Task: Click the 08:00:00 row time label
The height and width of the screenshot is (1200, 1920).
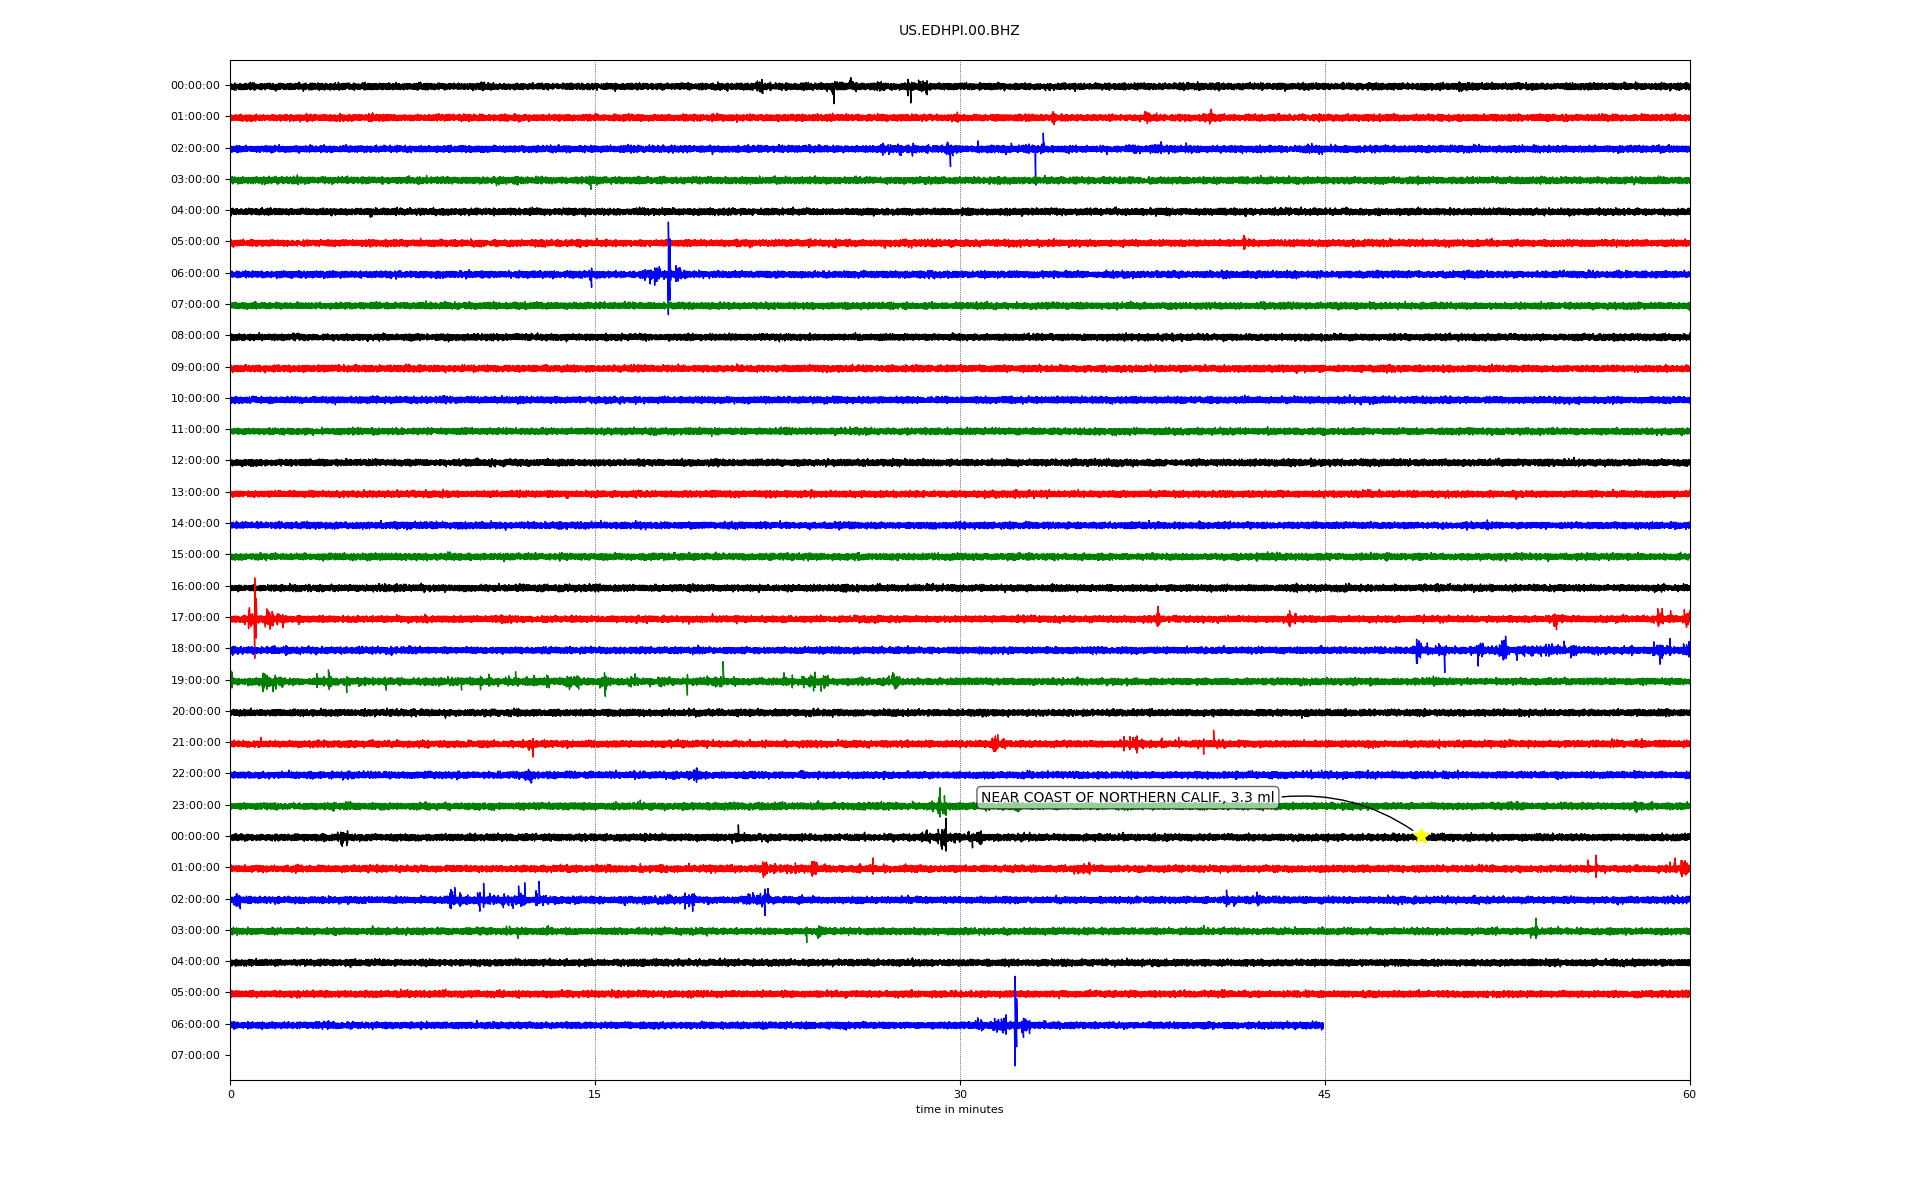Action: click(195, 336)
